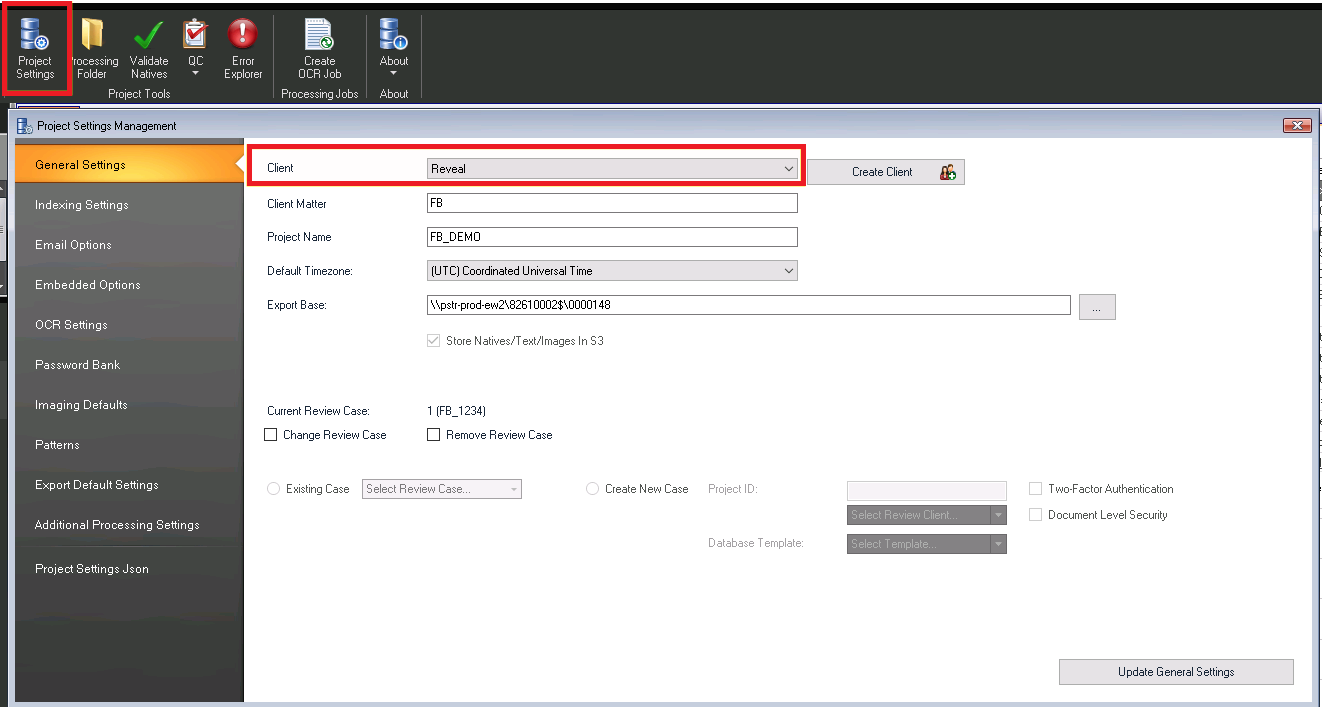The image size is (1322, 707).
Task: Expand the About dropdown arrow
Action: tap(393, 74)
